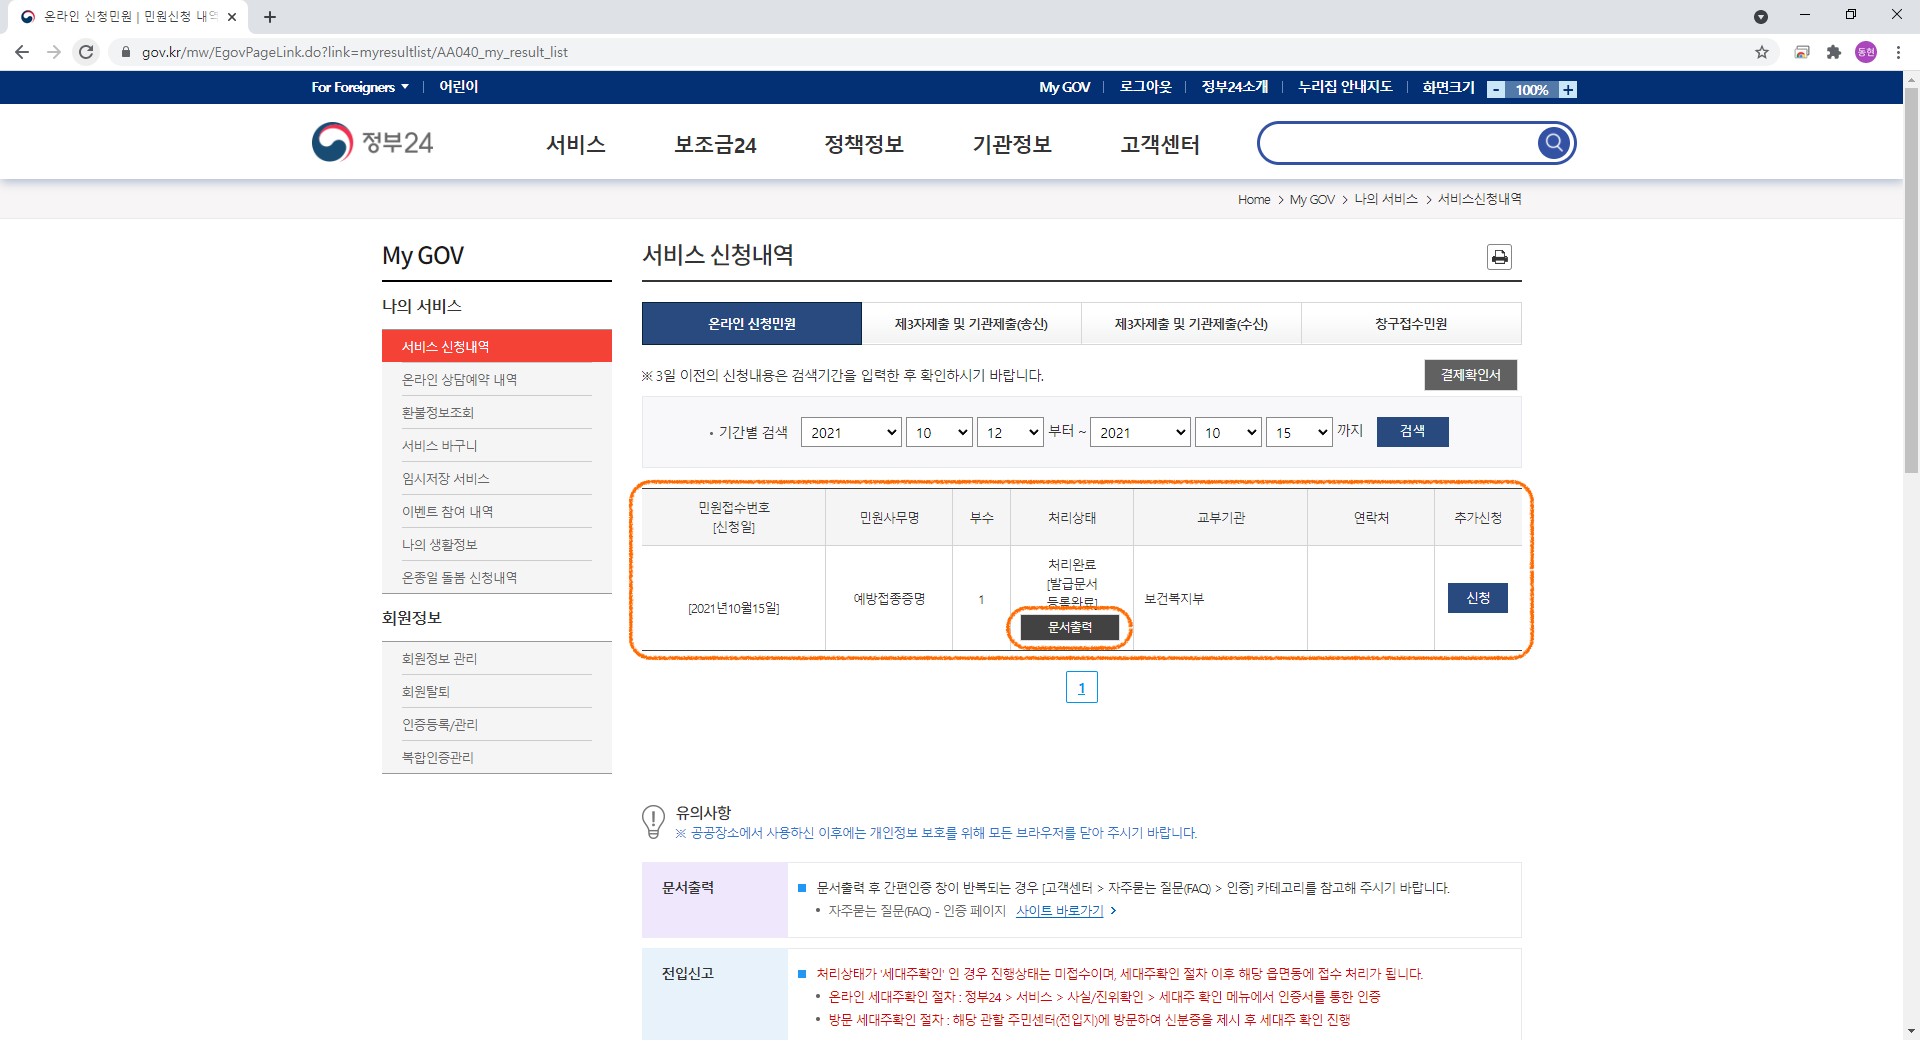This screenshot has height=1040, width=1920.
Task: Open a new browser tab
Action: point(270,17)
